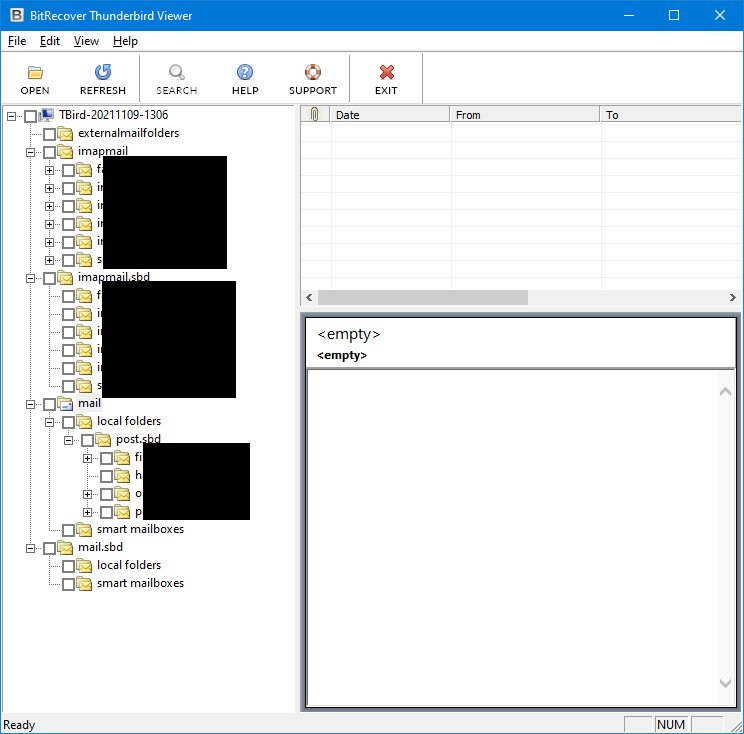
Task: Select the externalmailfolders tree label
Action: 129,133
